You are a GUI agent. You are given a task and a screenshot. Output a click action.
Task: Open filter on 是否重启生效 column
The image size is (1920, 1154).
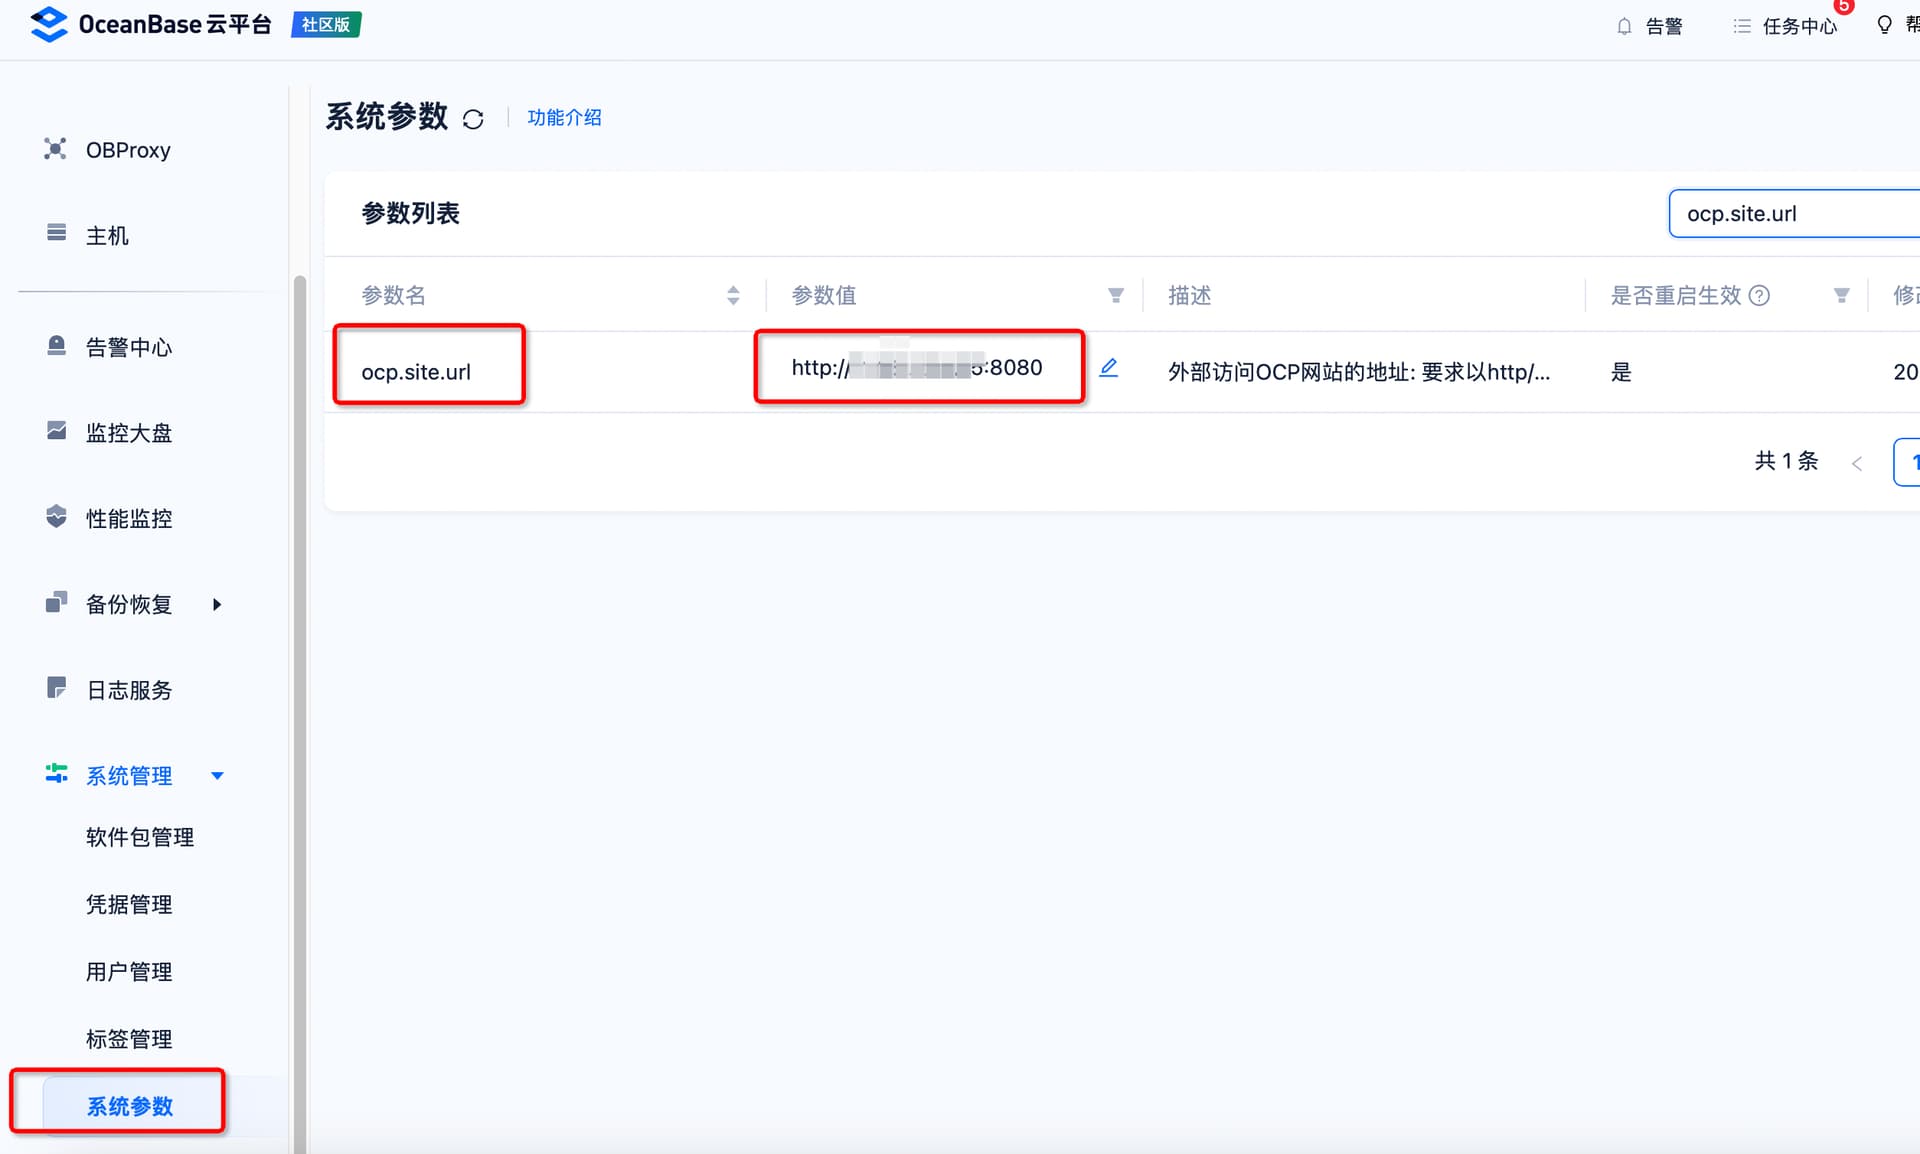1841,295
